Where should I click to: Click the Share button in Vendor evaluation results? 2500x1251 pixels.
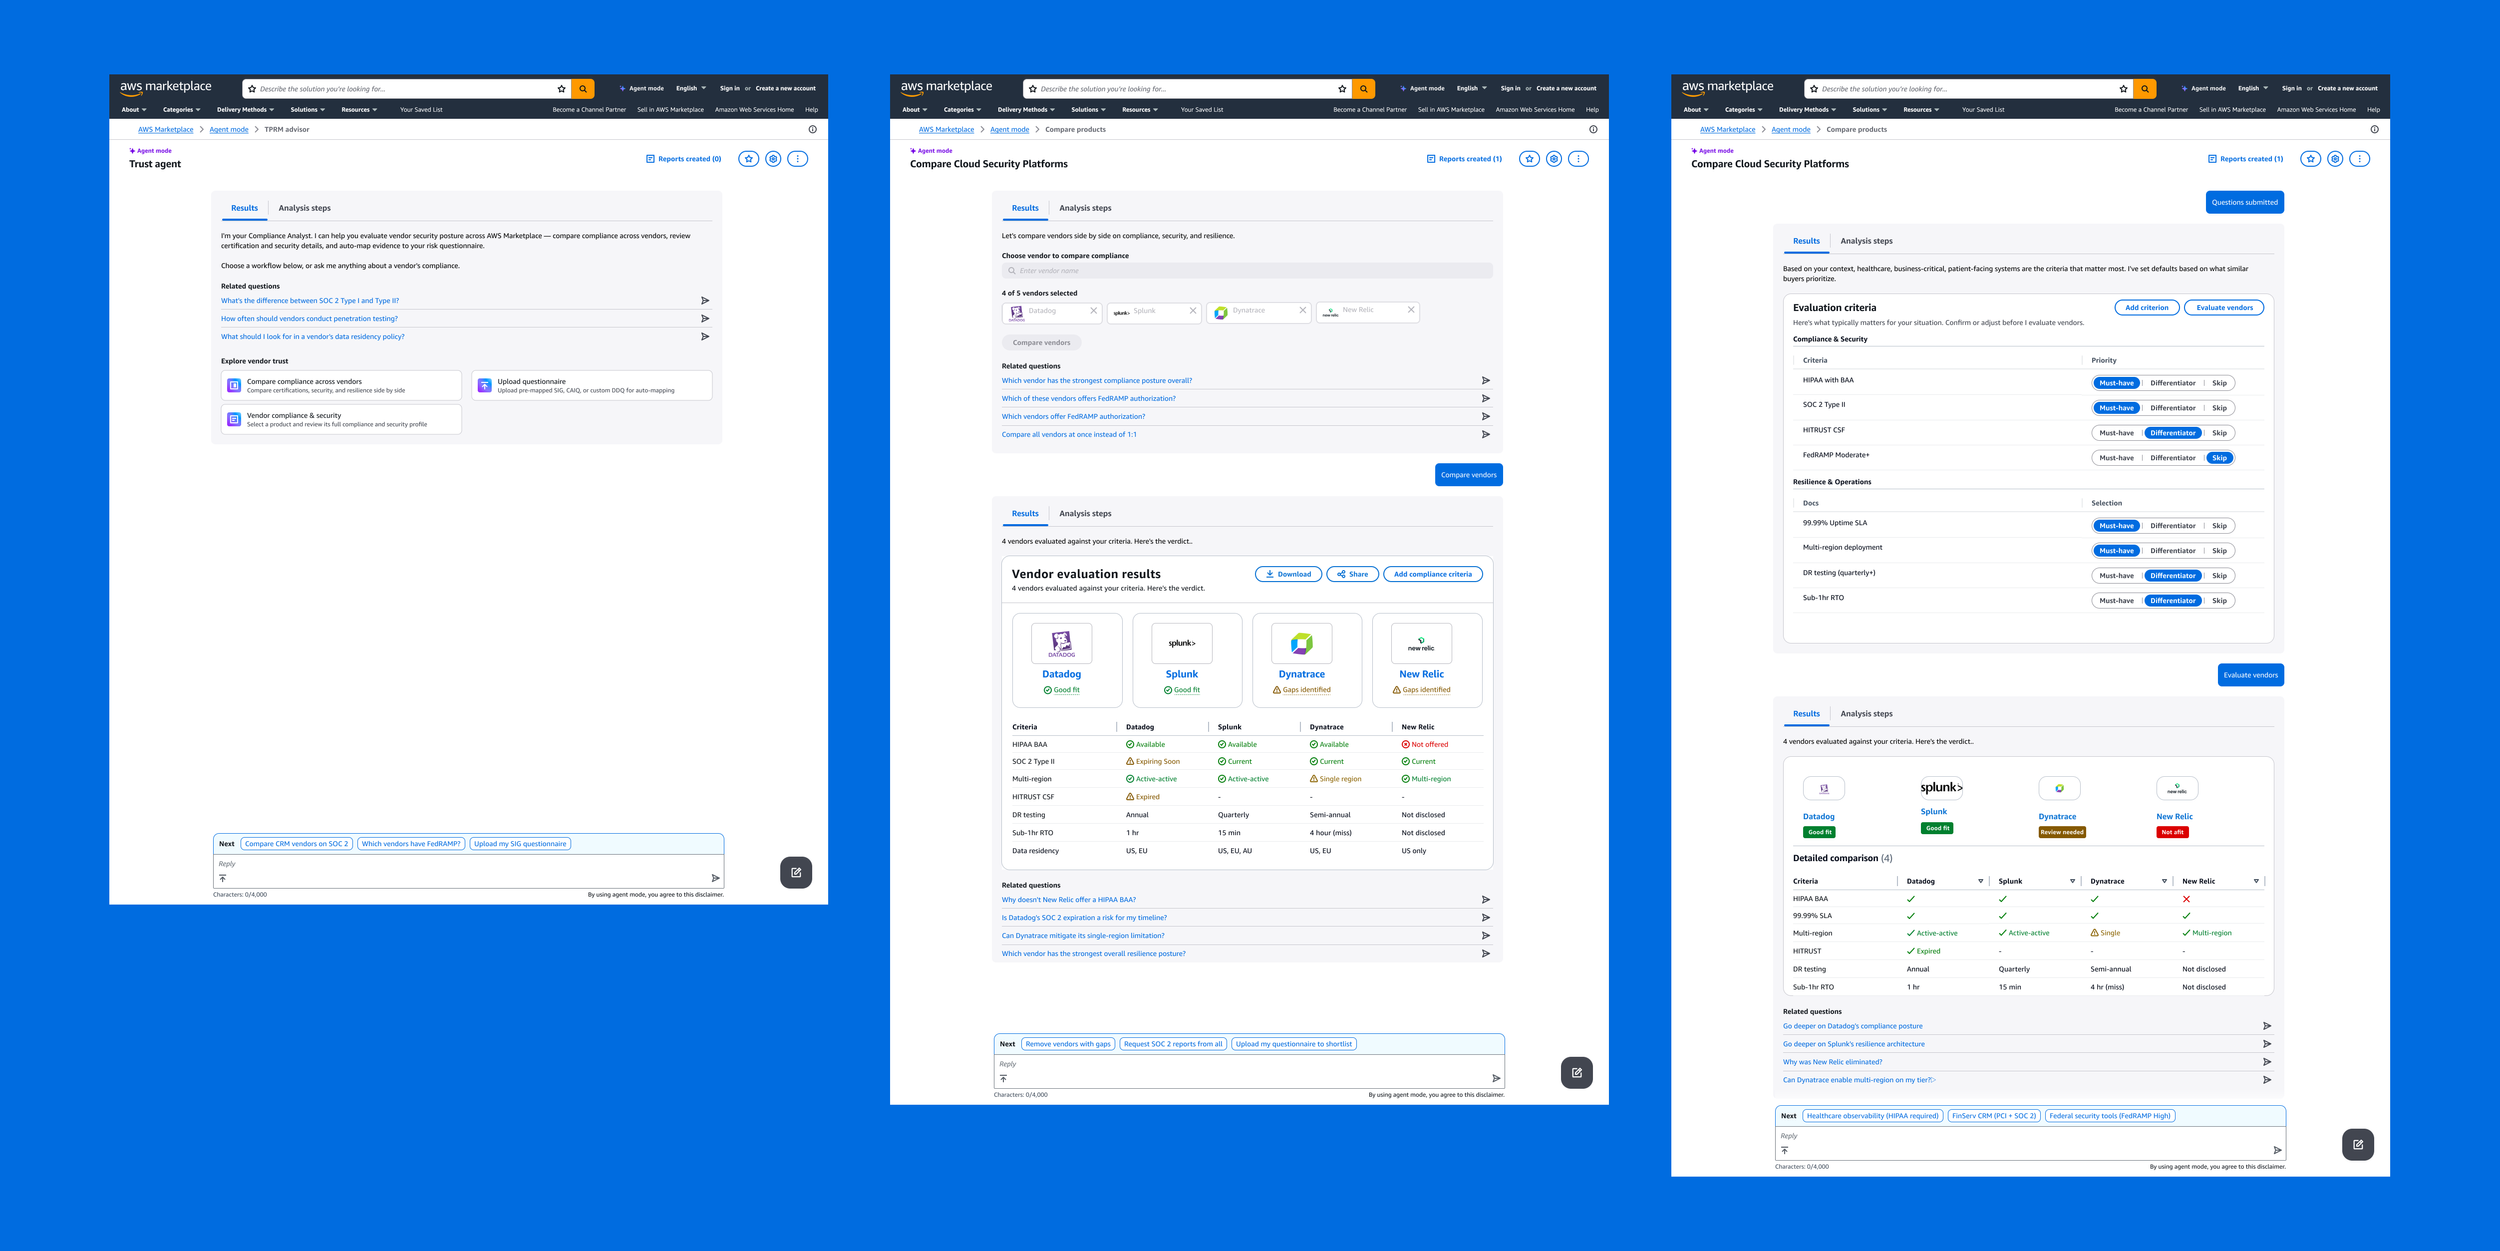1352,574
